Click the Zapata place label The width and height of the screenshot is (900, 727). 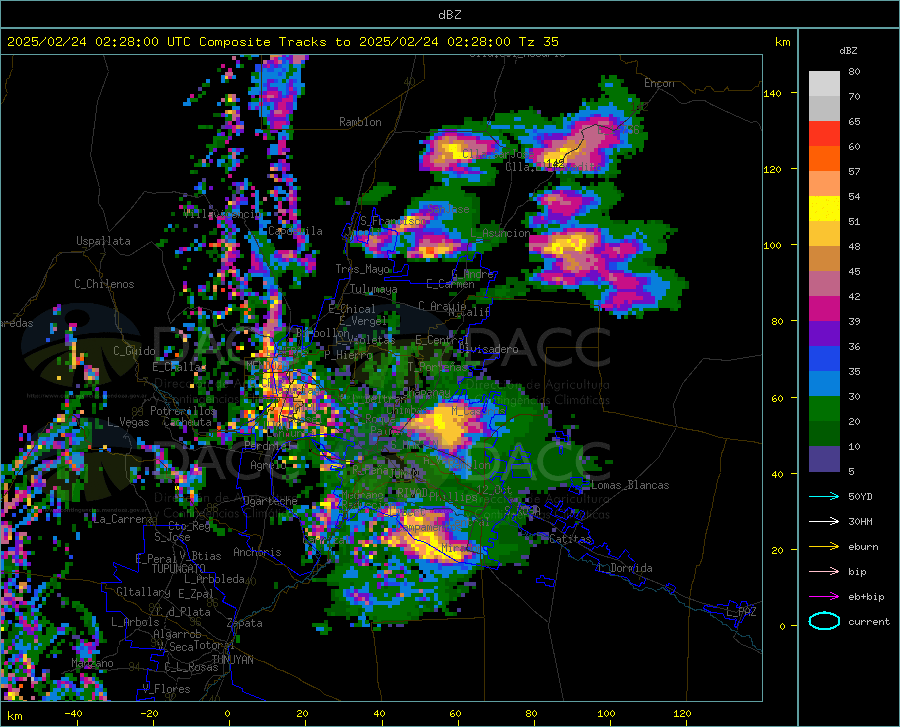(245, 623)
